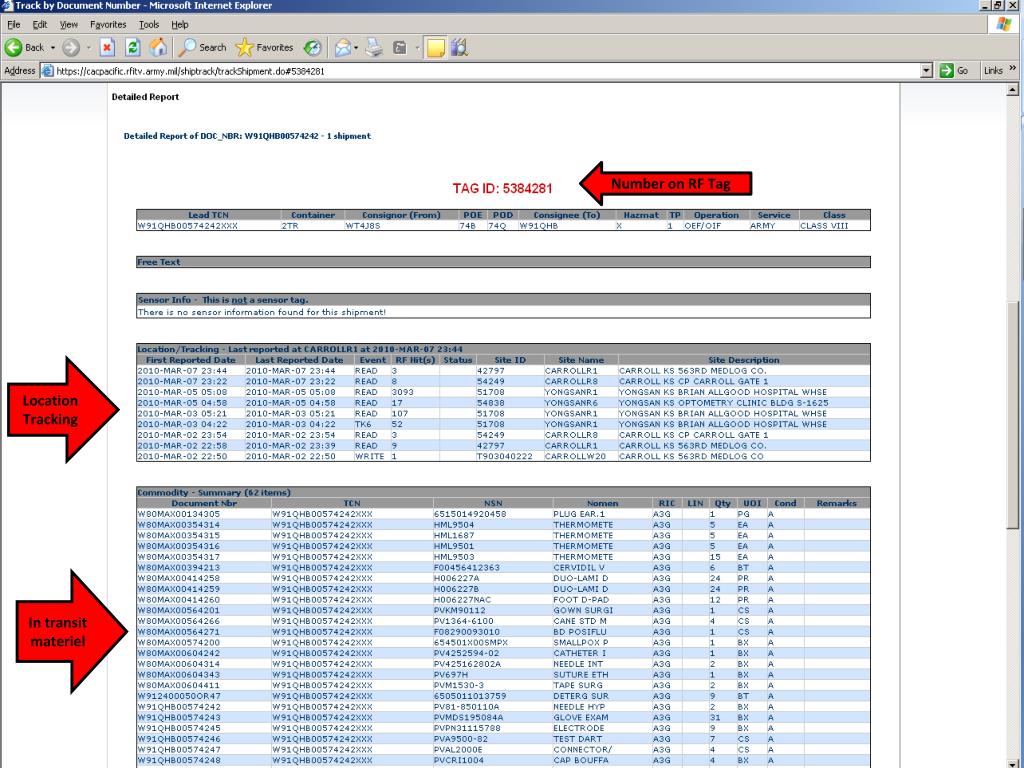Click the vertical scrollbar up arrow
1024x768 pixels.
pos(1013,89)
